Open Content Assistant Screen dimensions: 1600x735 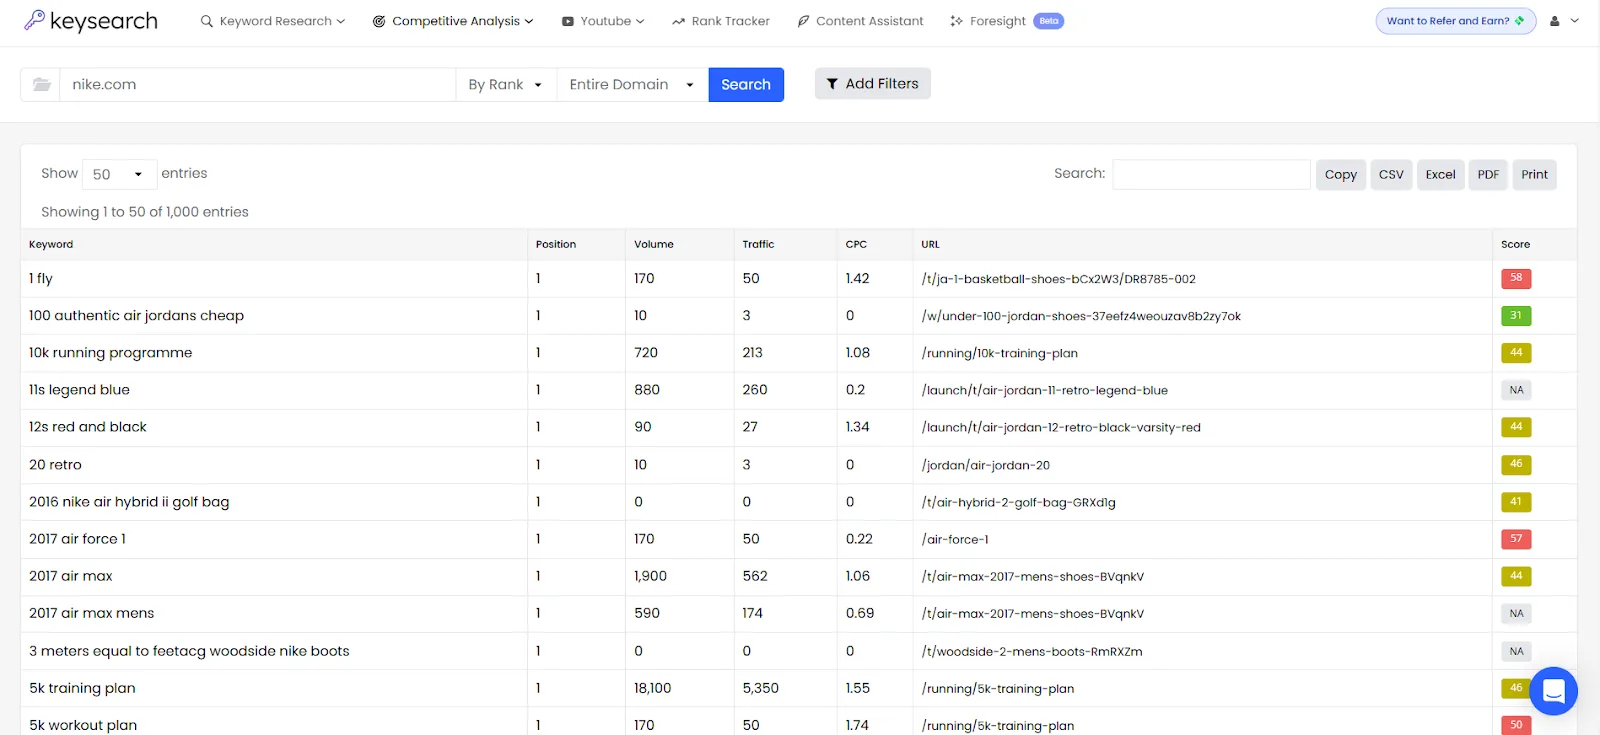(860, 21)
